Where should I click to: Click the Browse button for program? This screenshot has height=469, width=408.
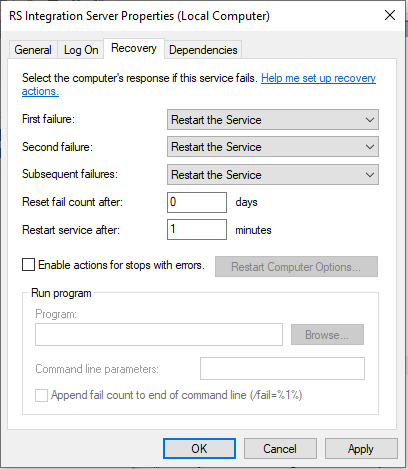327,334
